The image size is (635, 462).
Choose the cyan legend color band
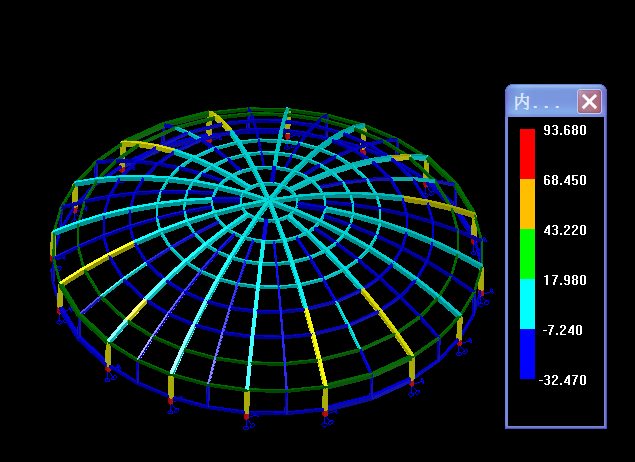tap(527, 304)
